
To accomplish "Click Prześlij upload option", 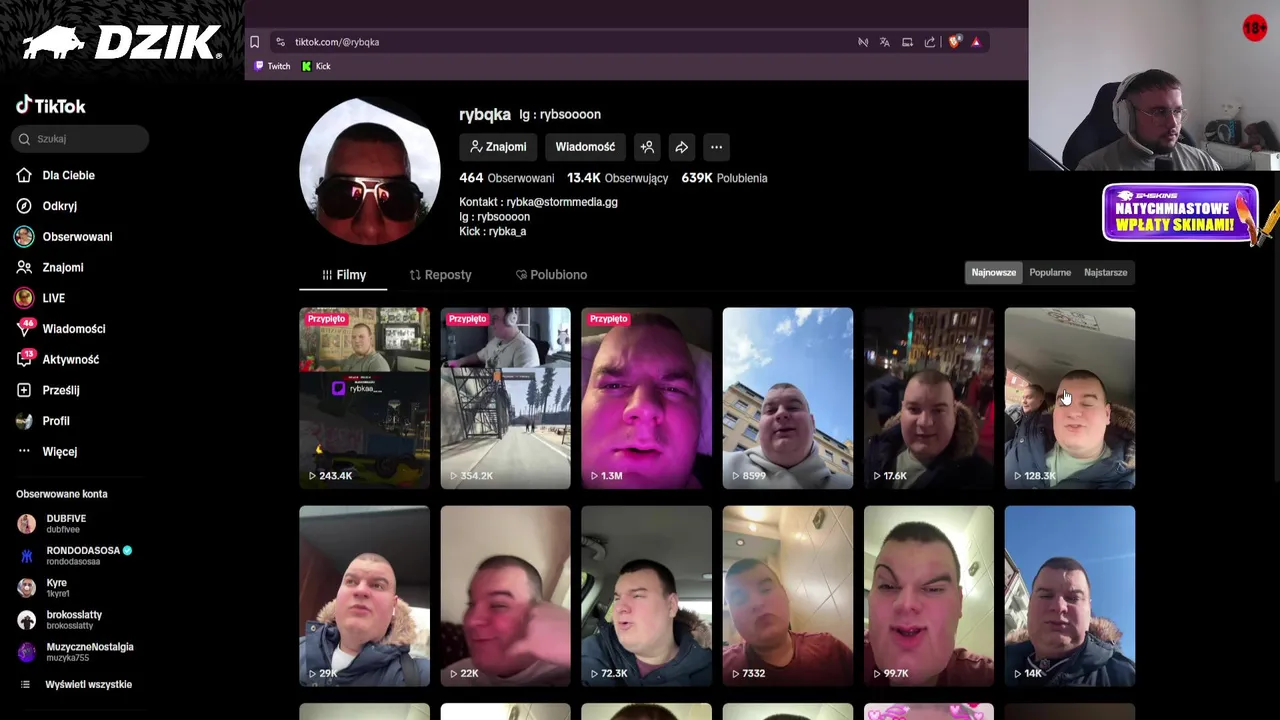I will (60, 390).
